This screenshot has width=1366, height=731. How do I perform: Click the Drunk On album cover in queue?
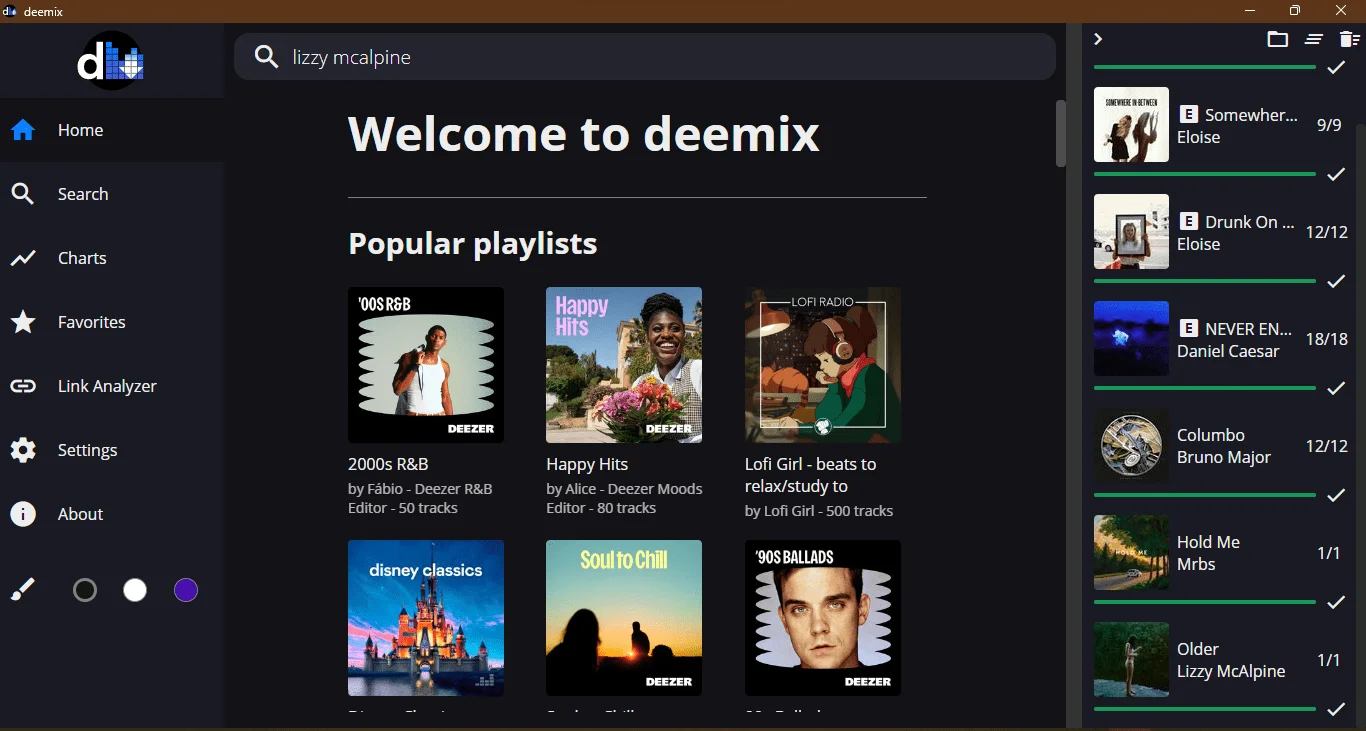pyautogui.click(x=1131, y=232)
